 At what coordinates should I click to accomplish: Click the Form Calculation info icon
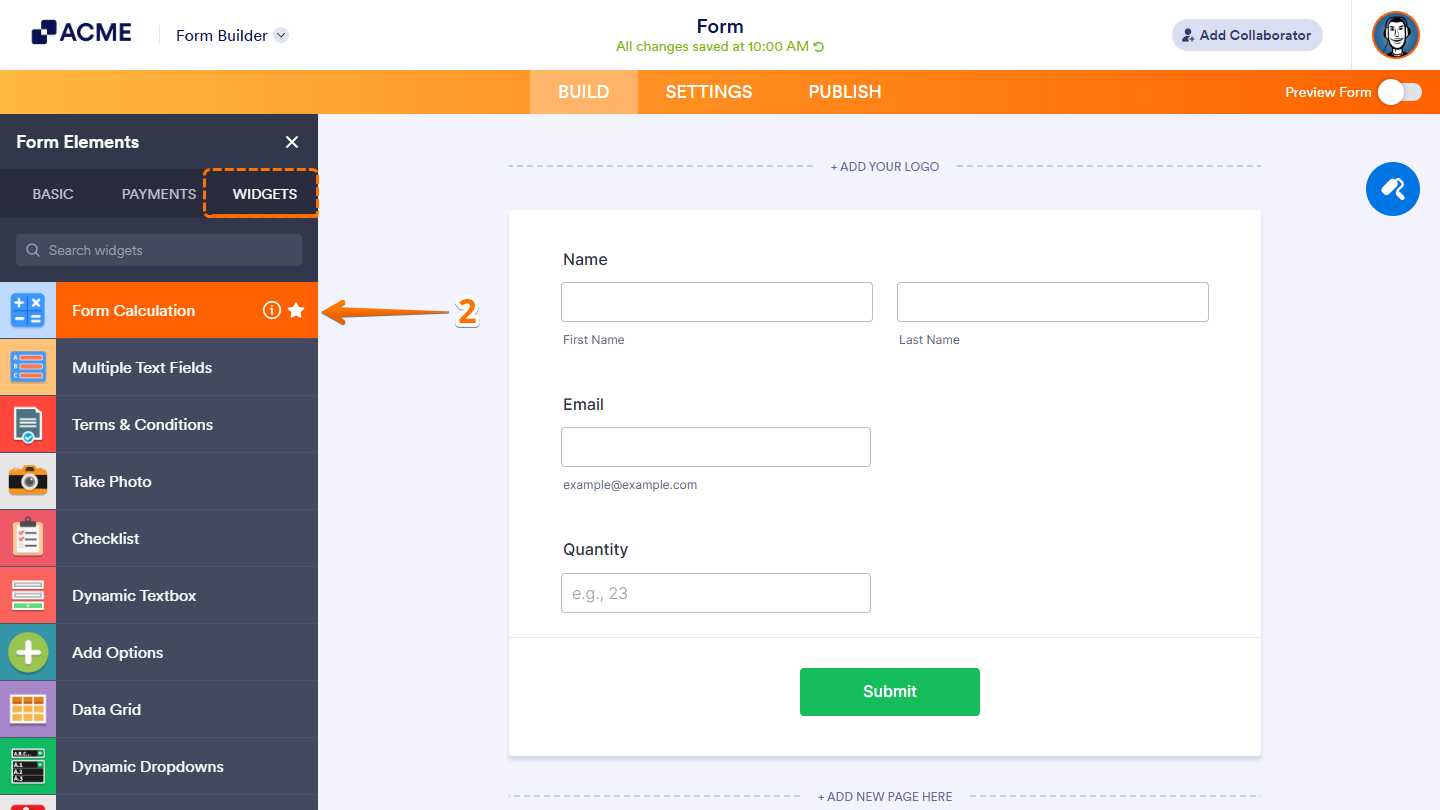pos(272,310)
